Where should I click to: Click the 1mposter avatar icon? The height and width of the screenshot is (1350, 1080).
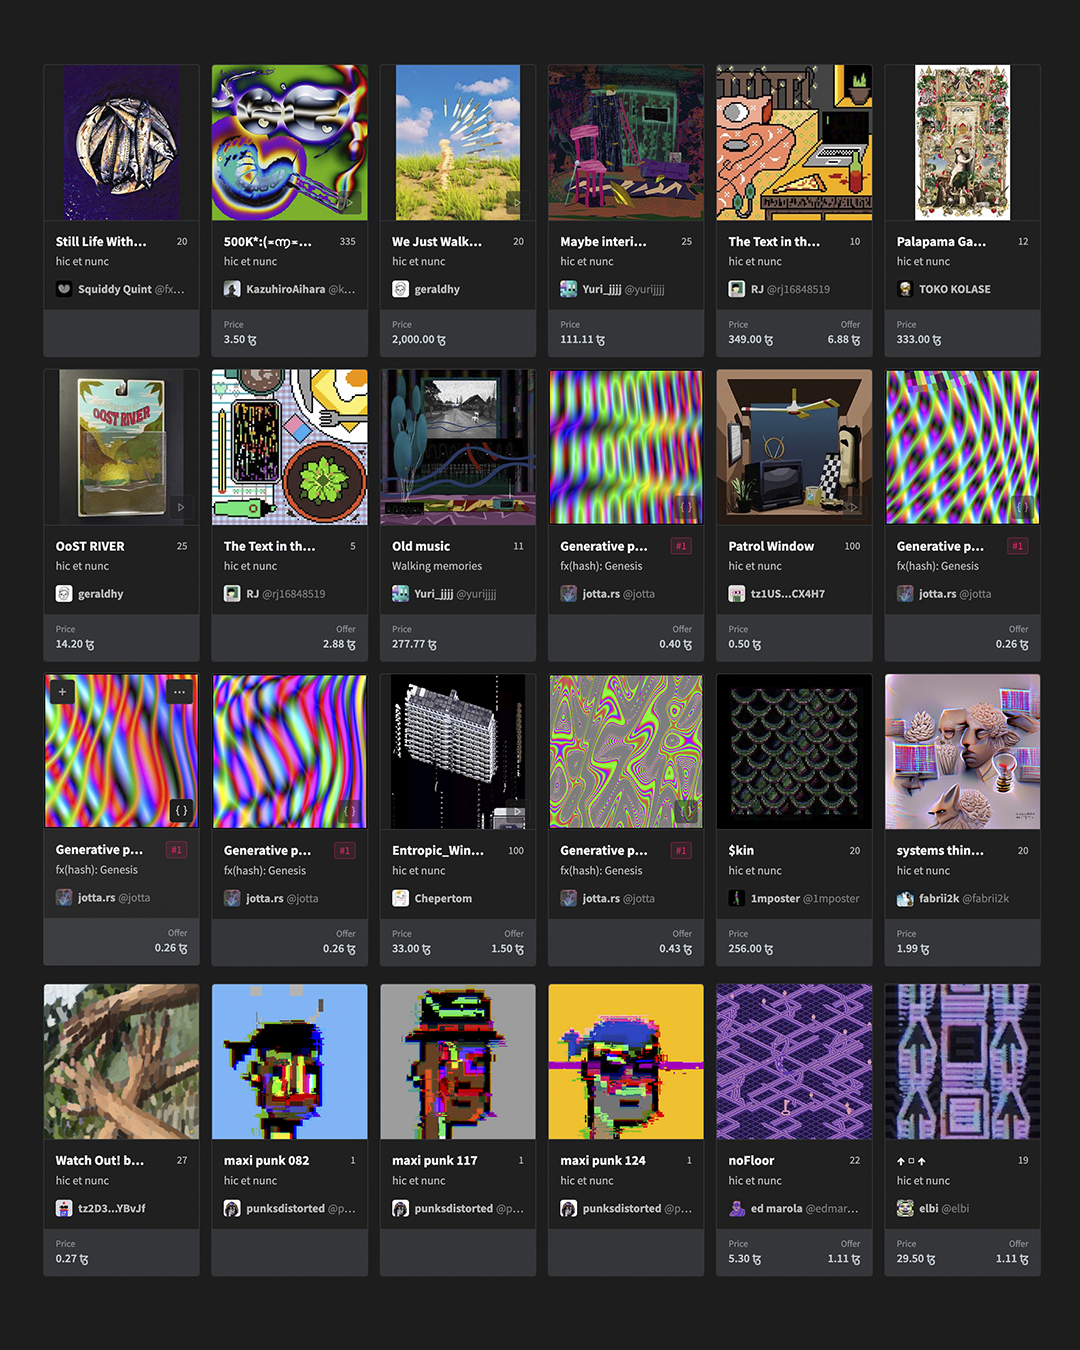[x=736, y=898]
